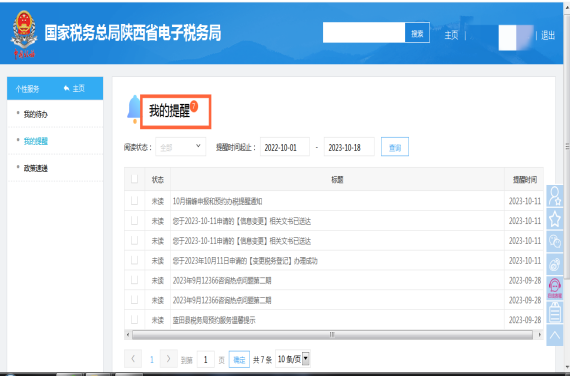
Task: Click the header search input box
Action: [364, 32]
